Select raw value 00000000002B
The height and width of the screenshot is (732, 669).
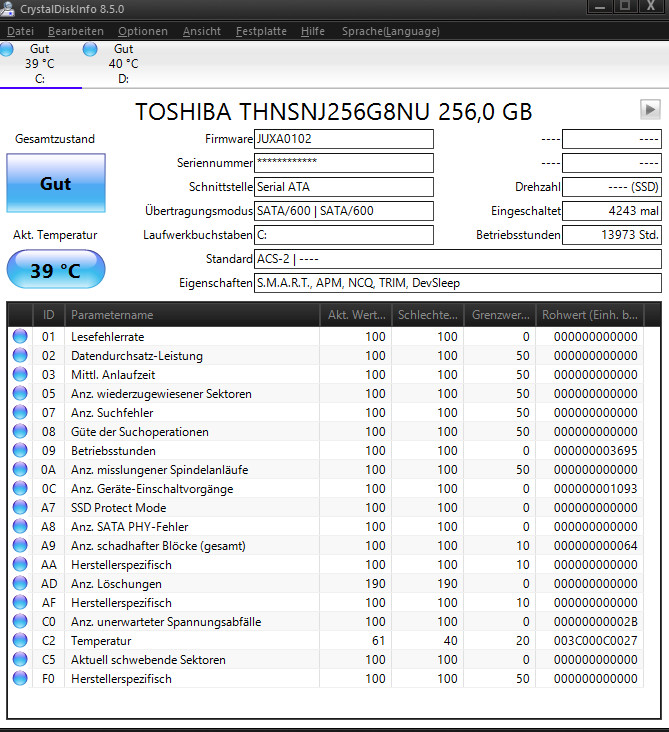coord(595,622)
